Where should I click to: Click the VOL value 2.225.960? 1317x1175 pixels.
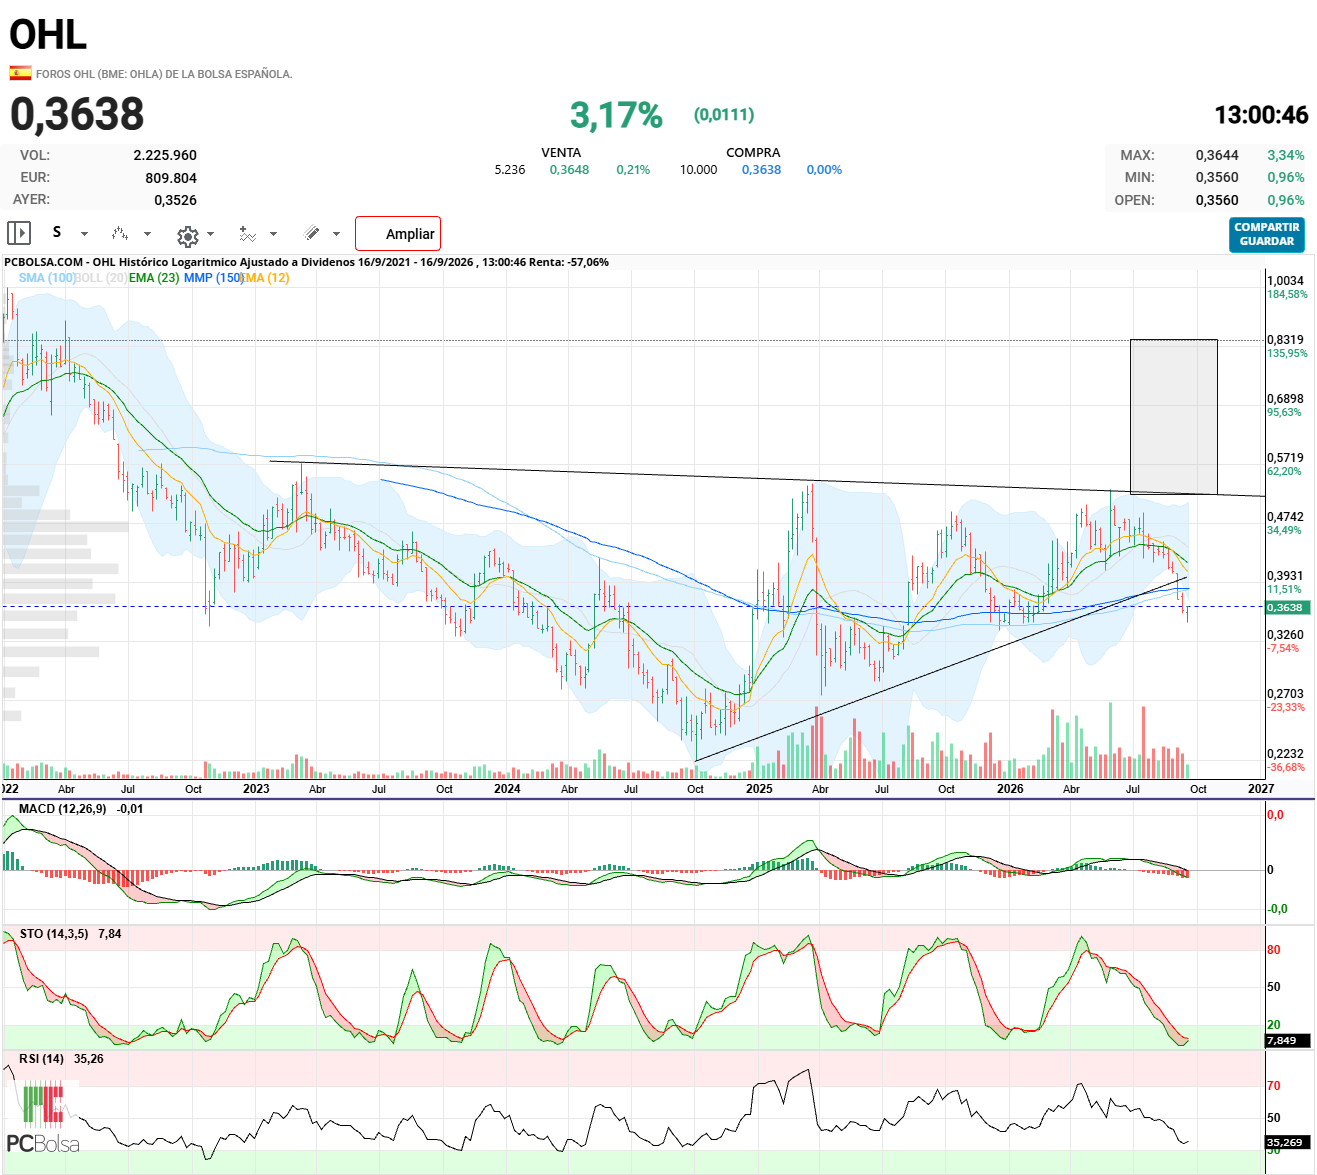165,155
